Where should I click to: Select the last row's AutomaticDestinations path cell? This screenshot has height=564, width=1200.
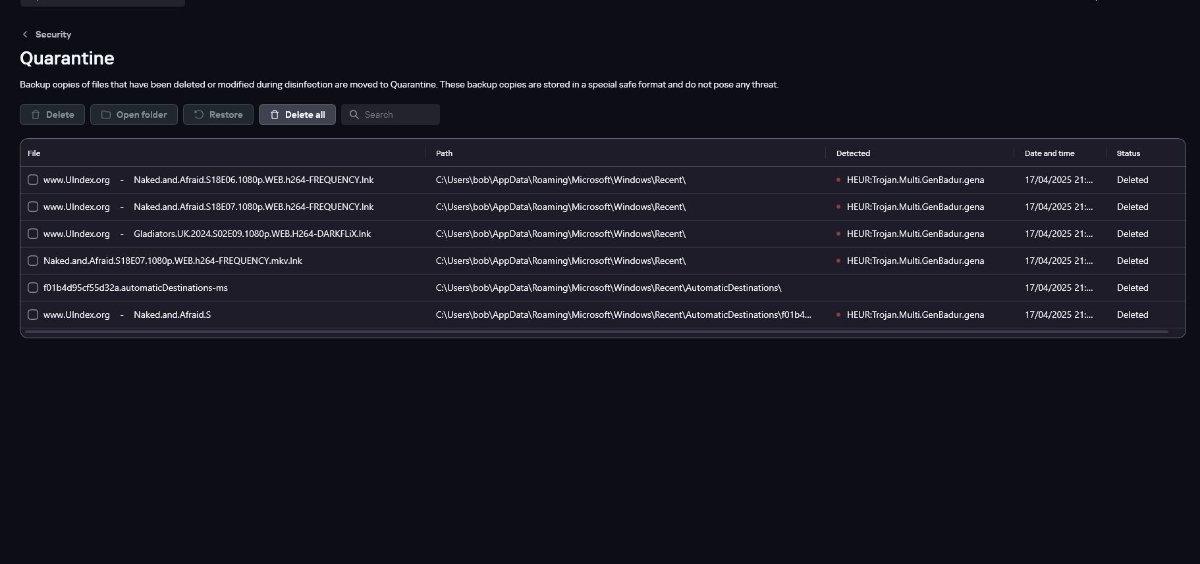pos(624,315)
